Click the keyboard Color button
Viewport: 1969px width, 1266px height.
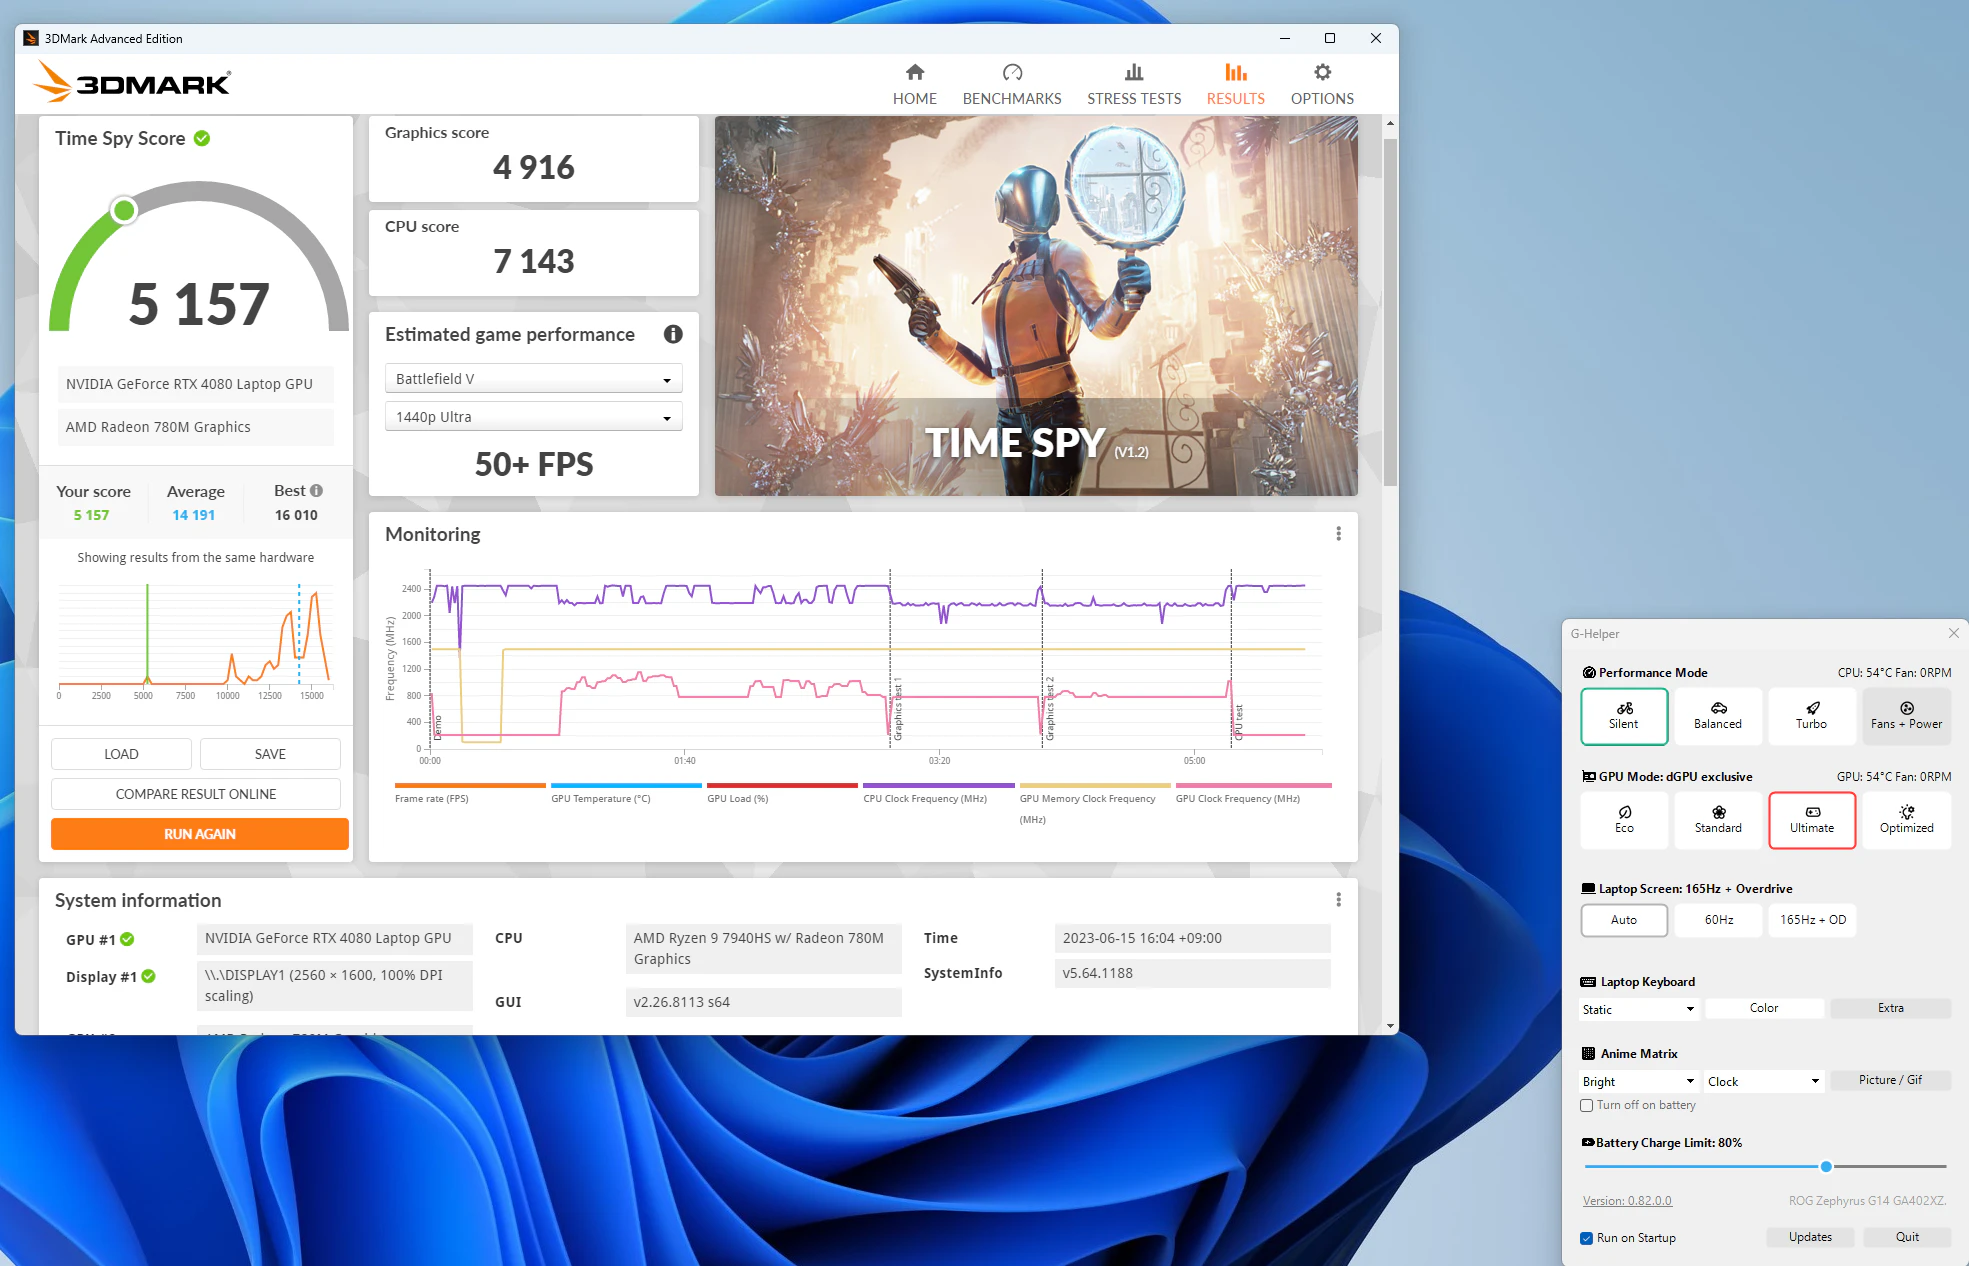[x=1764, y=1008]
